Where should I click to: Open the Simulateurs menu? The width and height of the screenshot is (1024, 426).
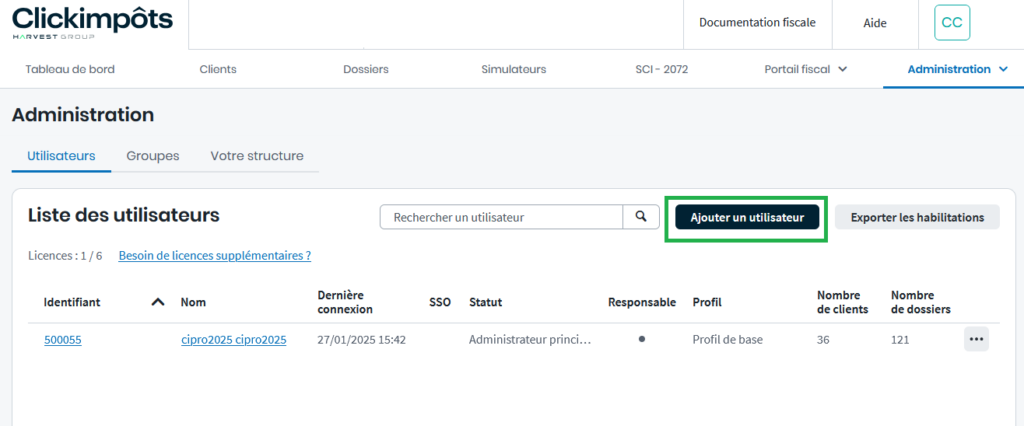[x=513, y=69]
